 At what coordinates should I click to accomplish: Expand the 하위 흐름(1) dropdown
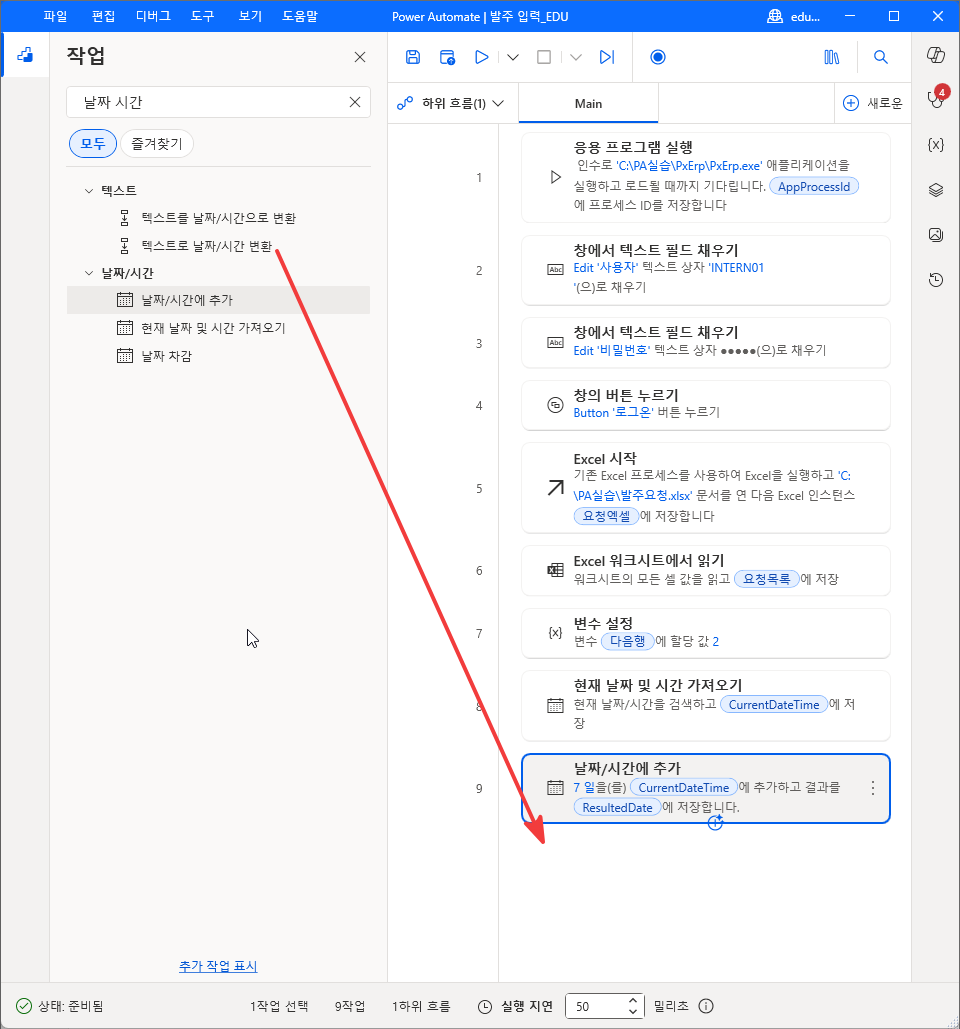pos(451,103)
